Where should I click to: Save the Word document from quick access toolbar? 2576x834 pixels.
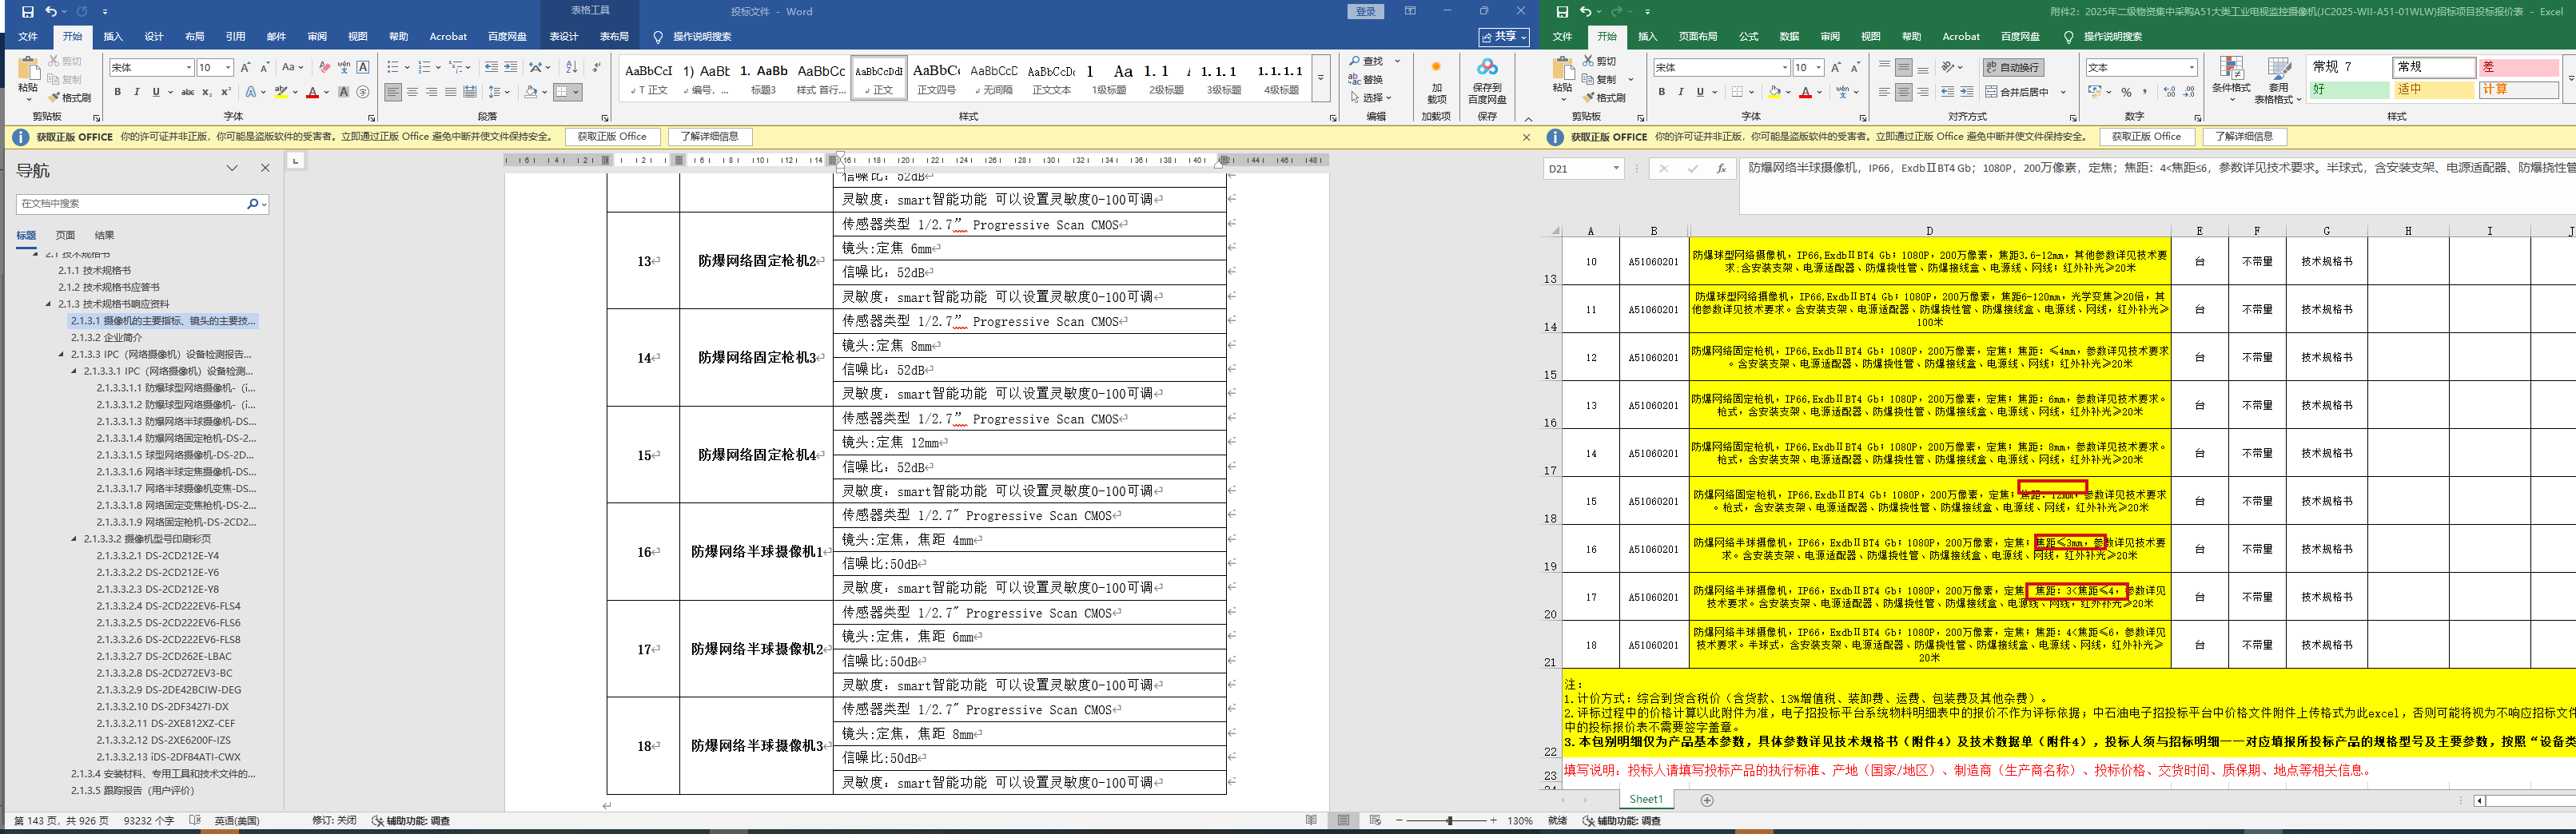28,11
